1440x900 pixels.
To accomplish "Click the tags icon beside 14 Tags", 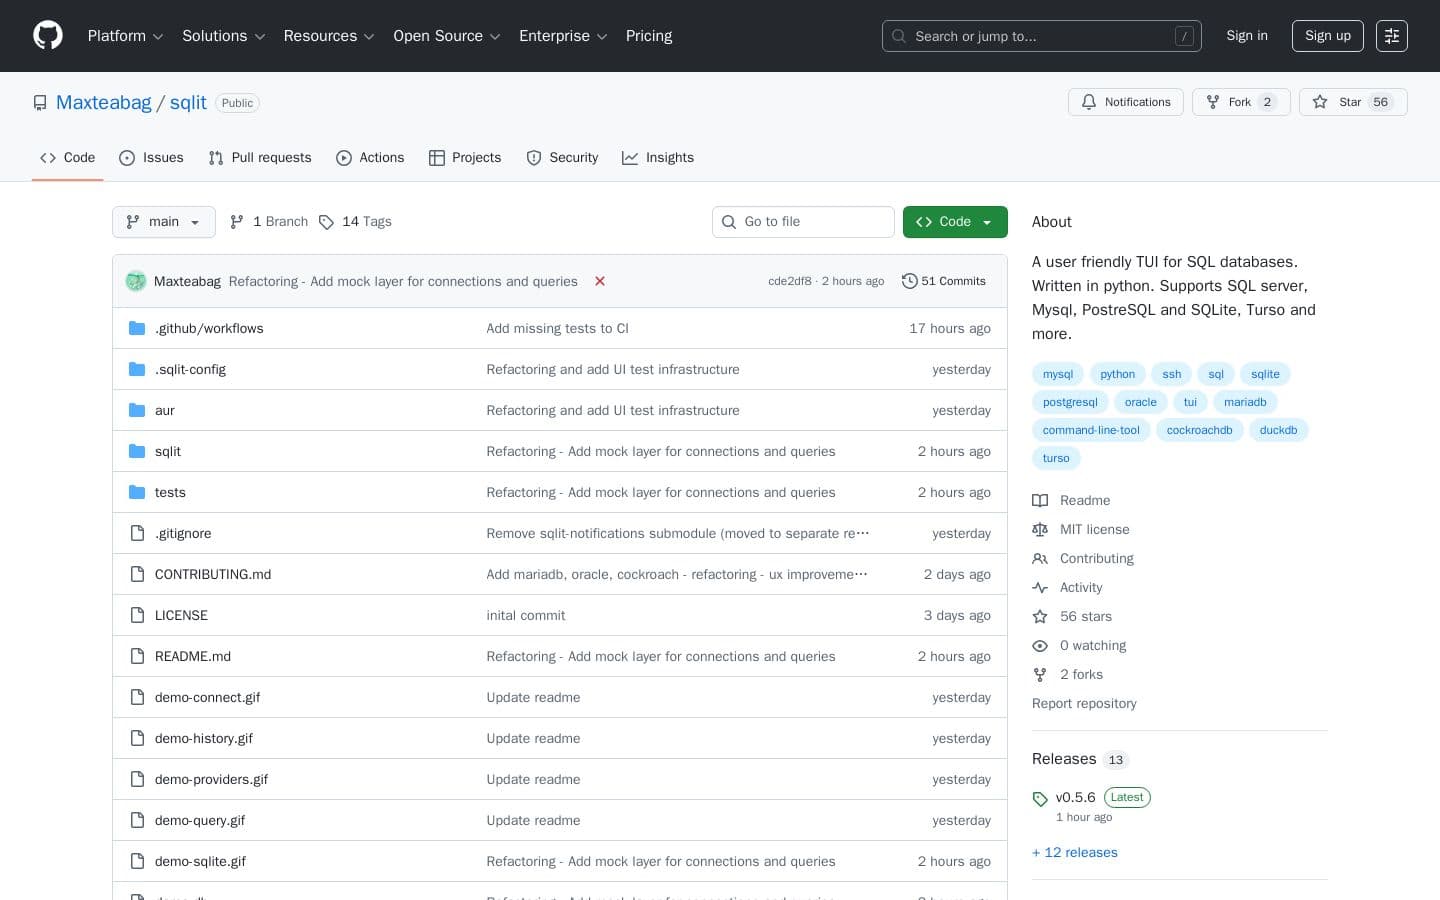I will click(x=328, y=222).
